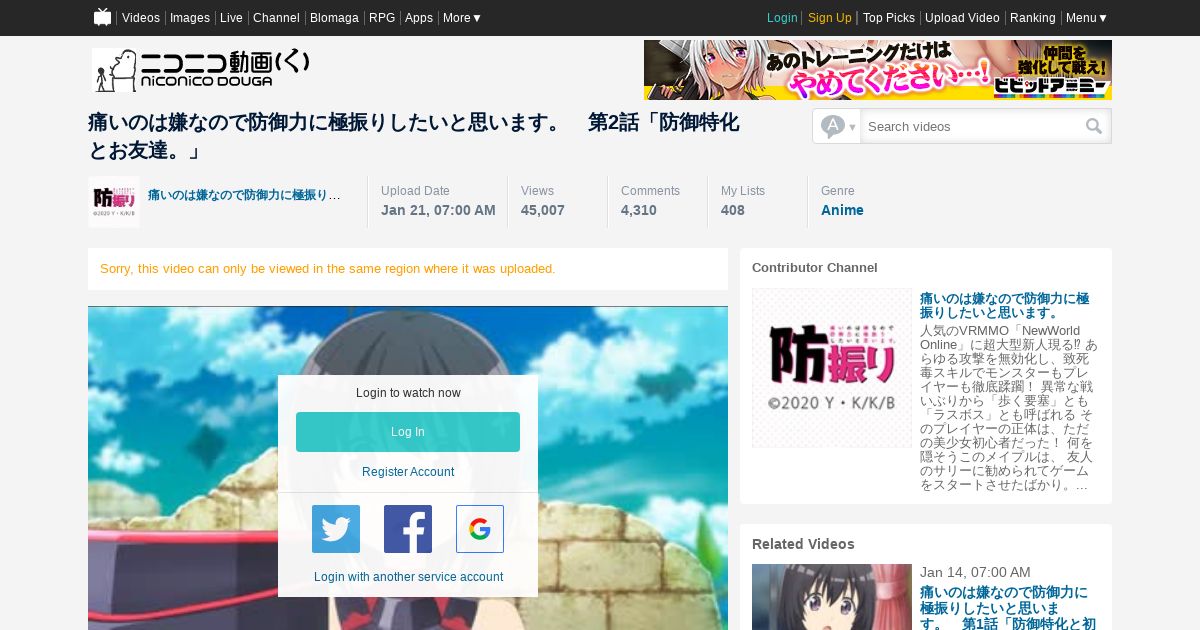Click Register Account link
Viewport: 1200px width, 630px height.
click(x=408, y=472)
